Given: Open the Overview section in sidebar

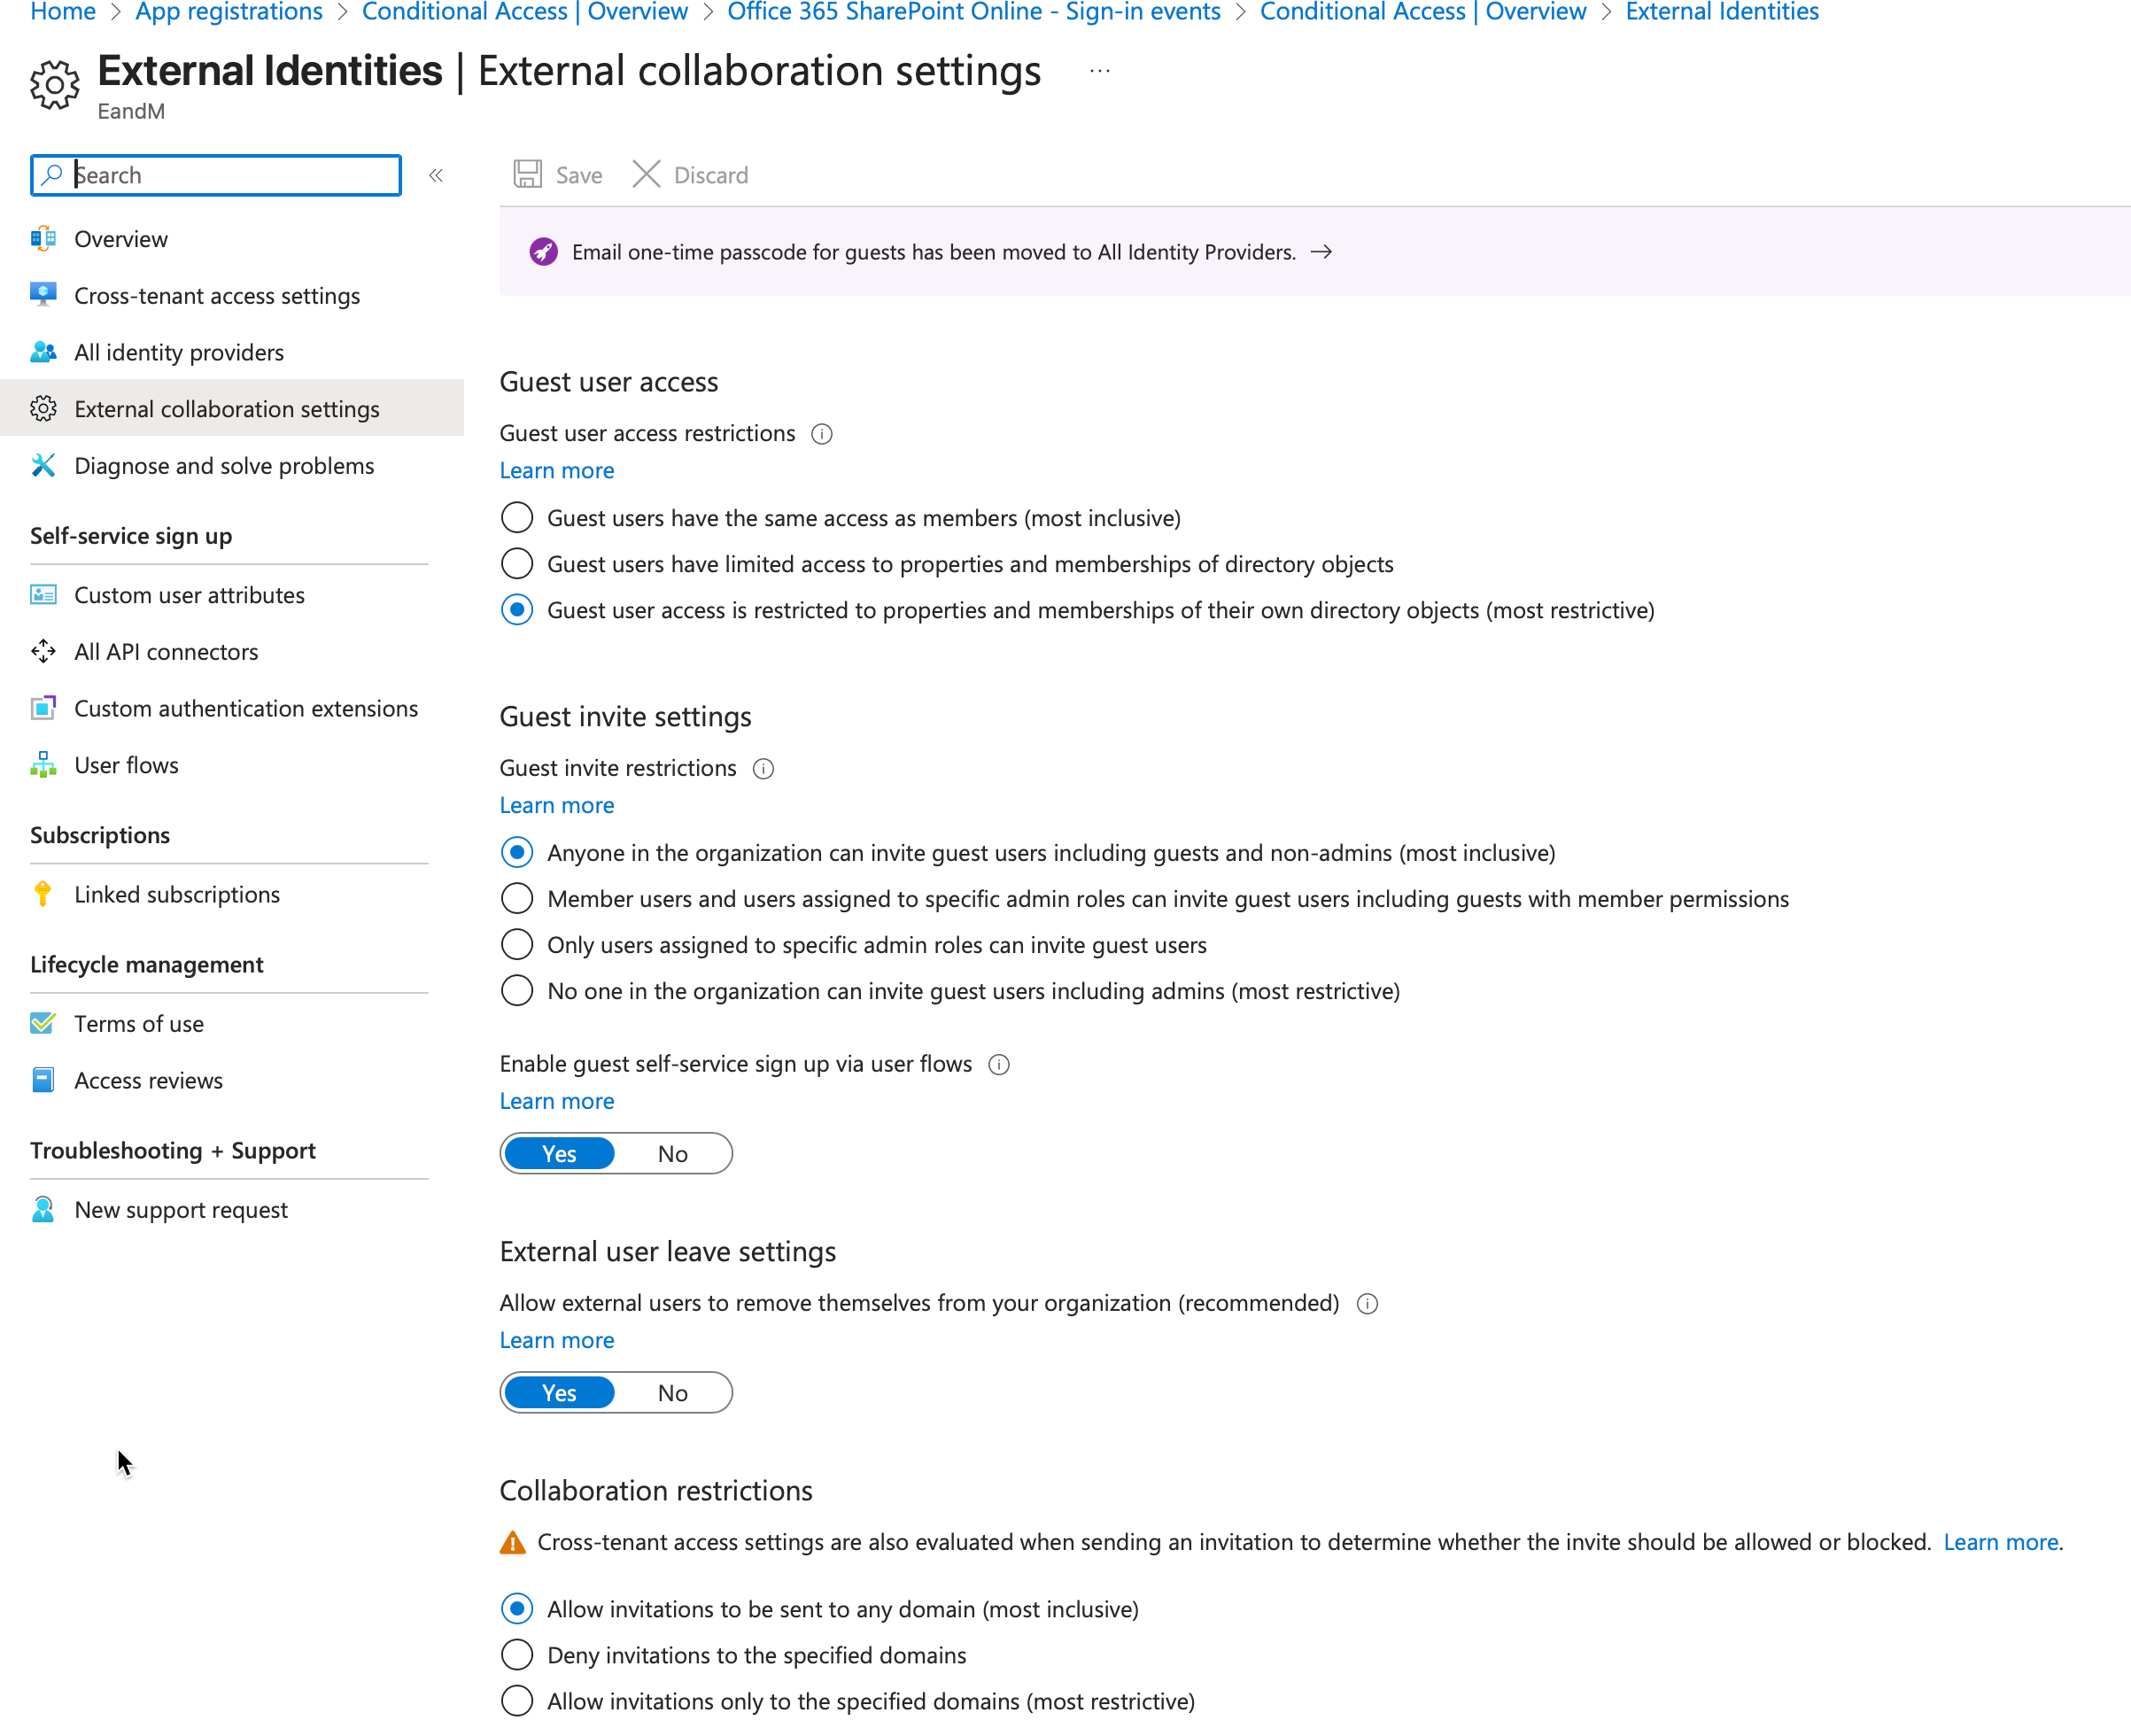Looking at the screenshot, I should tap(120, 239).
